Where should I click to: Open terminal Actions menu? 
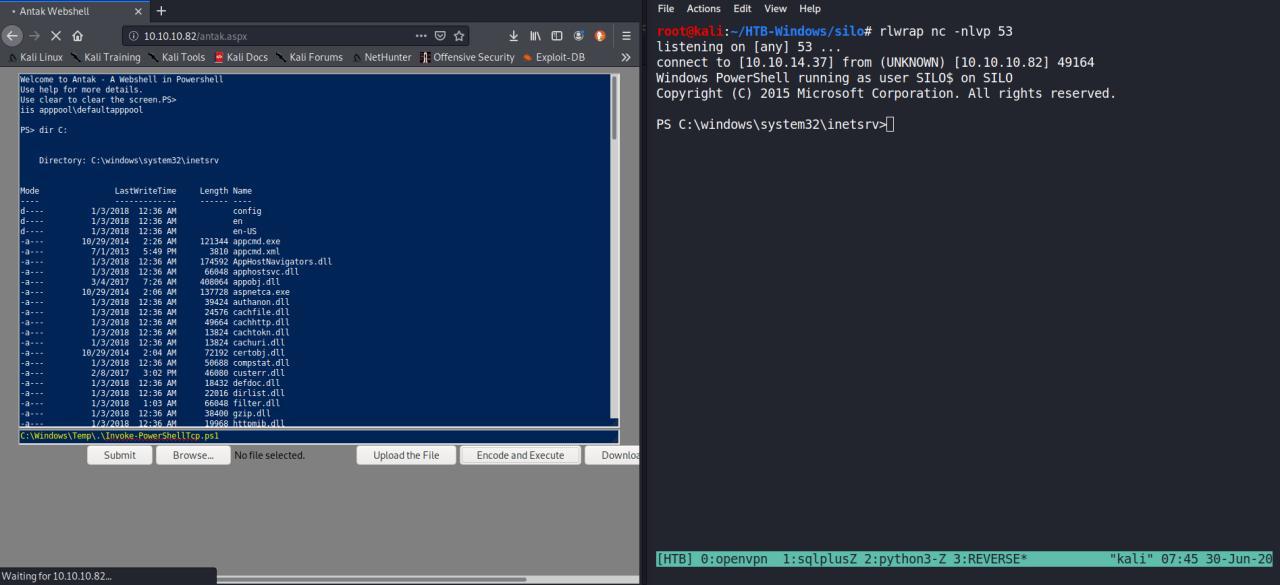click(703, 8)
